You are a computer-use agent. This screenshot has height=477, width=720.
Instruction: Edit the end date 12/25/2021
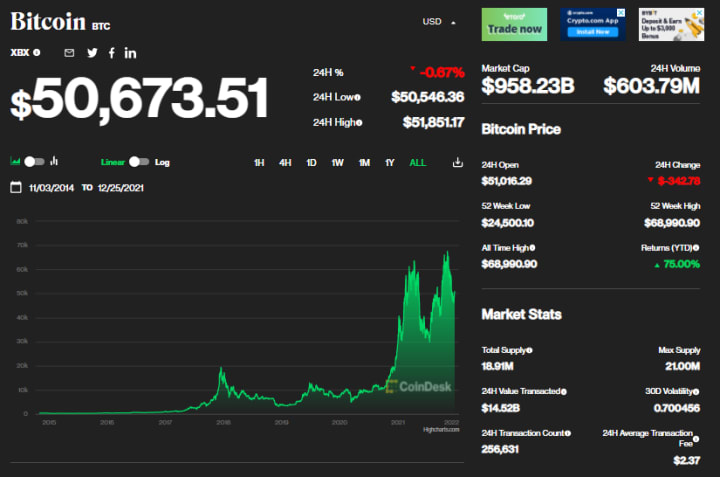(x=121, y=188)
